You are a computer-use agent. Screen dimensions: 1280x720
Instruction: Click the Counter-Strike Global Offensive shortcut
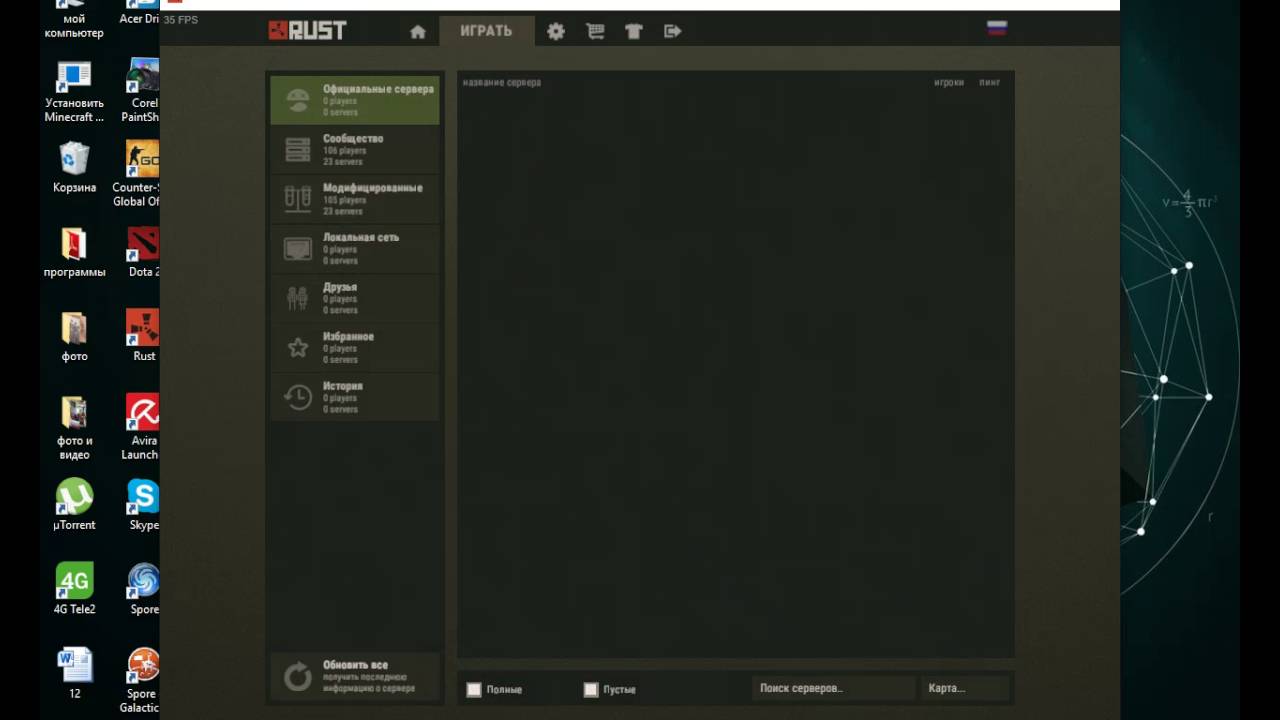point(137,174)
